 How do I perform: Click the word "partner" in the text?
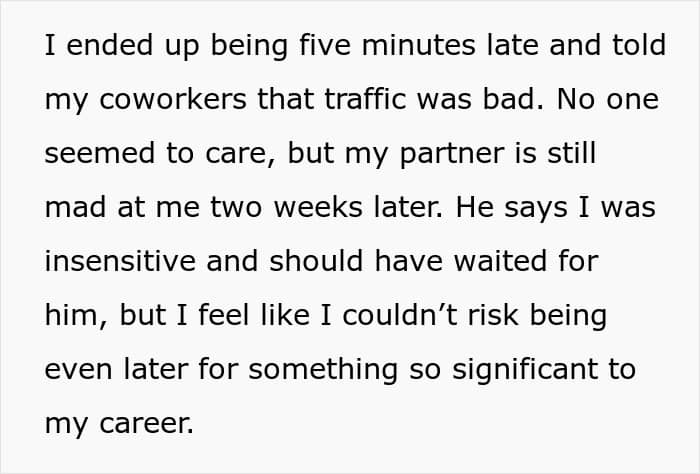click(x=452, y=155)
